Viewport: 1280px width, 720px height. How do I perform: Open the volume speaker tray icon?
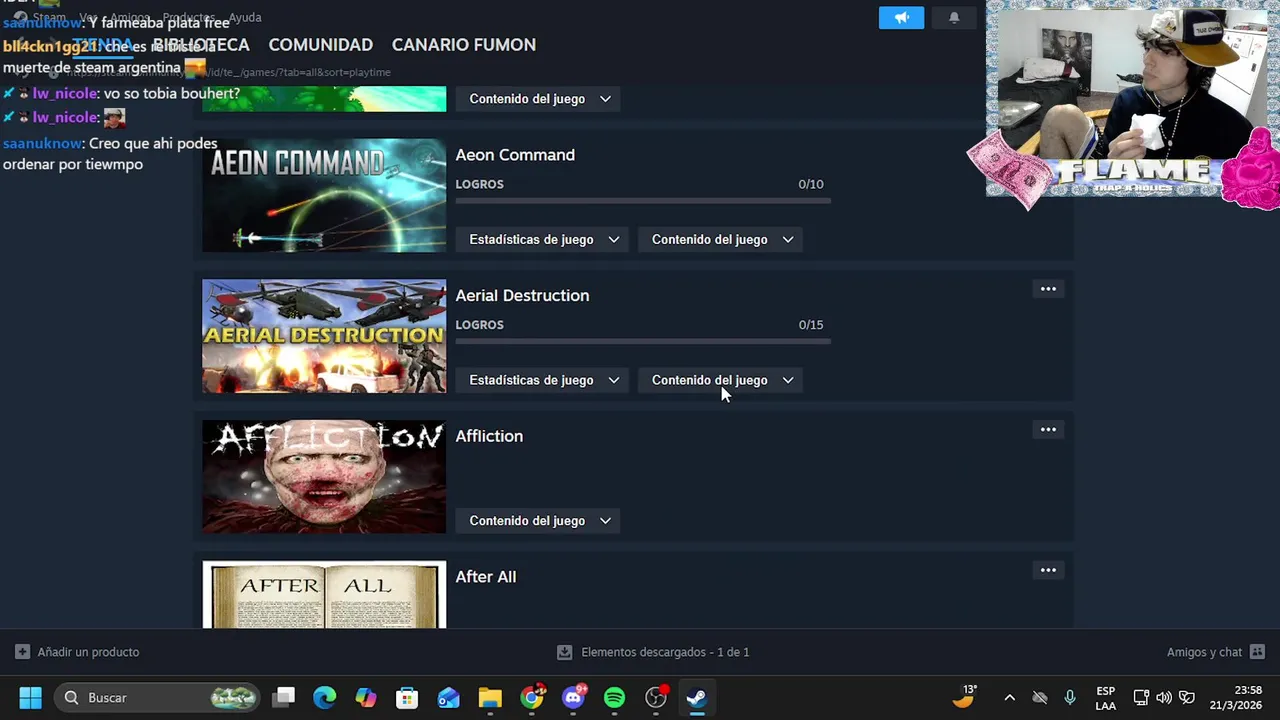click(x=1164, y=698)
